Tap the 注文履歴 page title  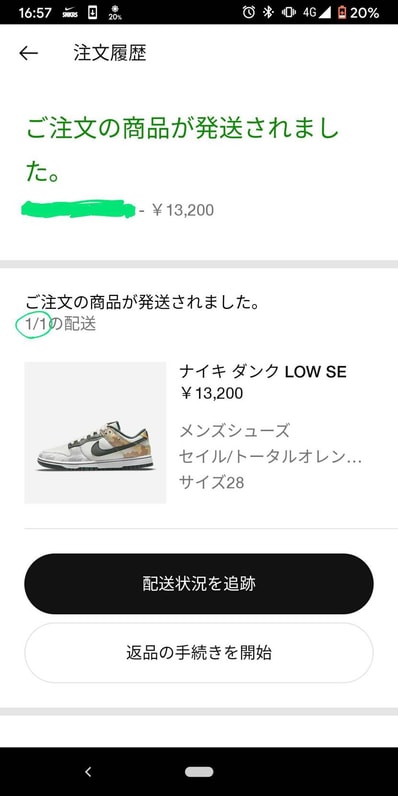point(110,53)
